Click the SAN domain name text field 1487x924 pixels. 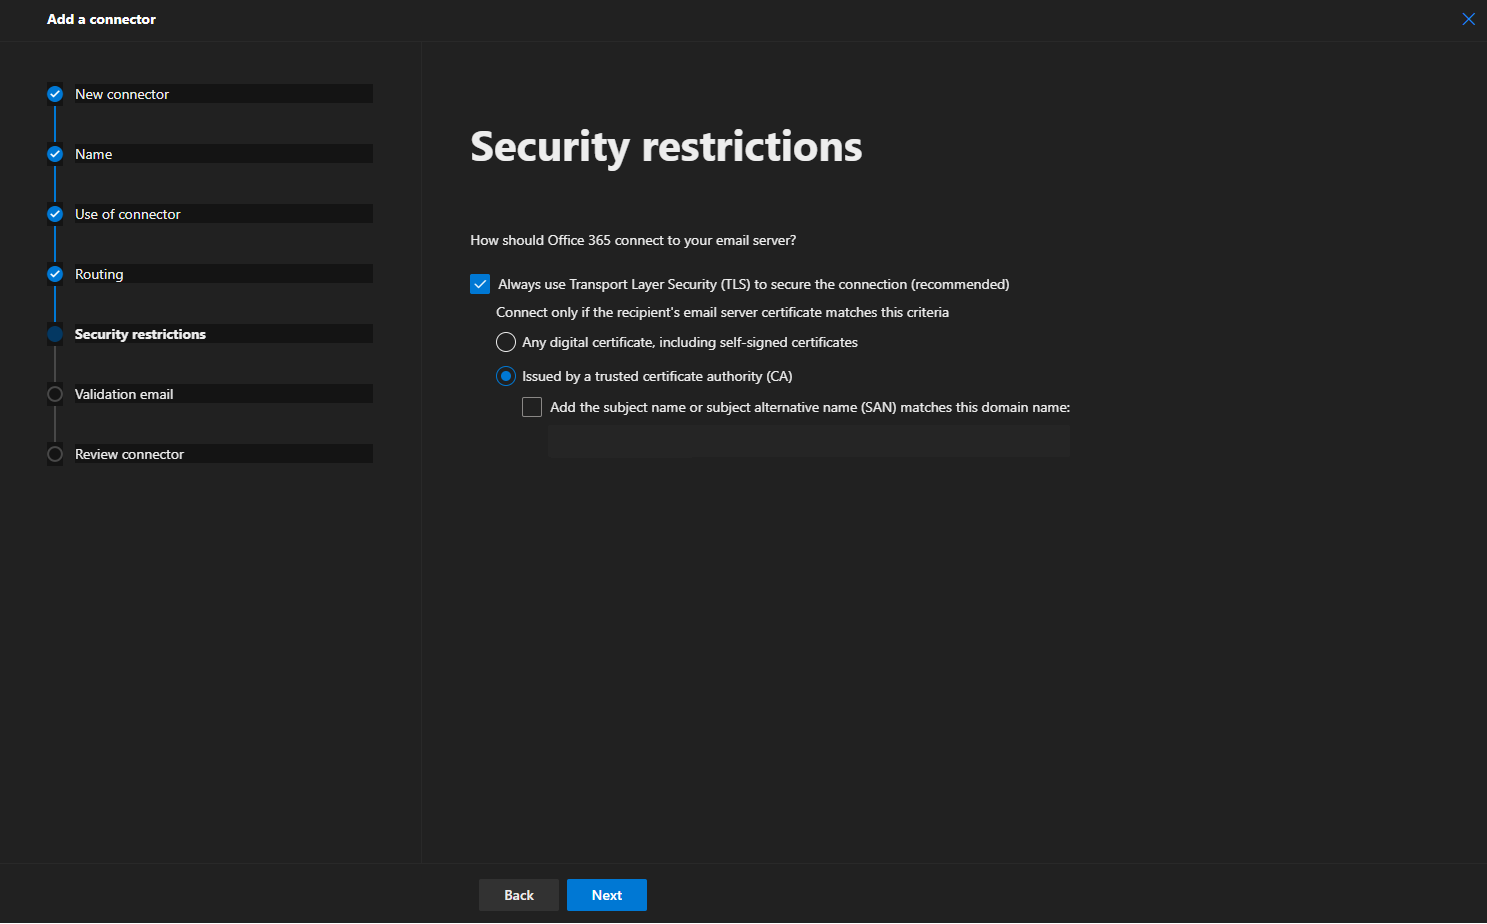coord(808,441)
